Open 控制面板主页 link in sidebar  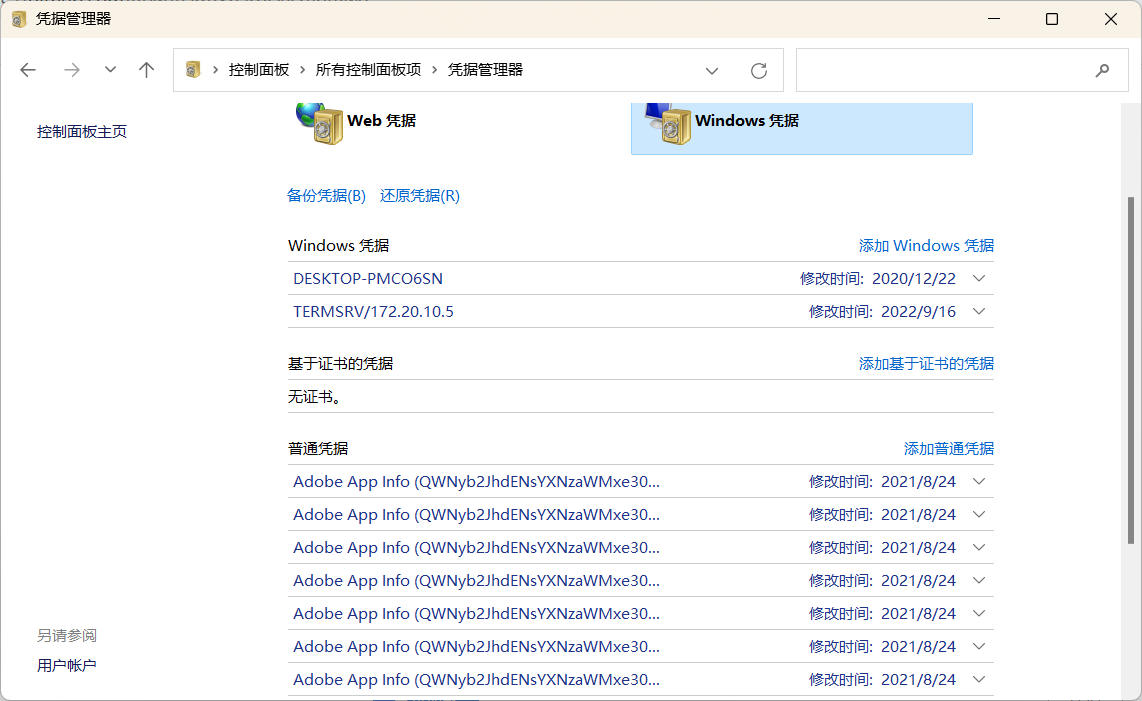coord(82,132)
